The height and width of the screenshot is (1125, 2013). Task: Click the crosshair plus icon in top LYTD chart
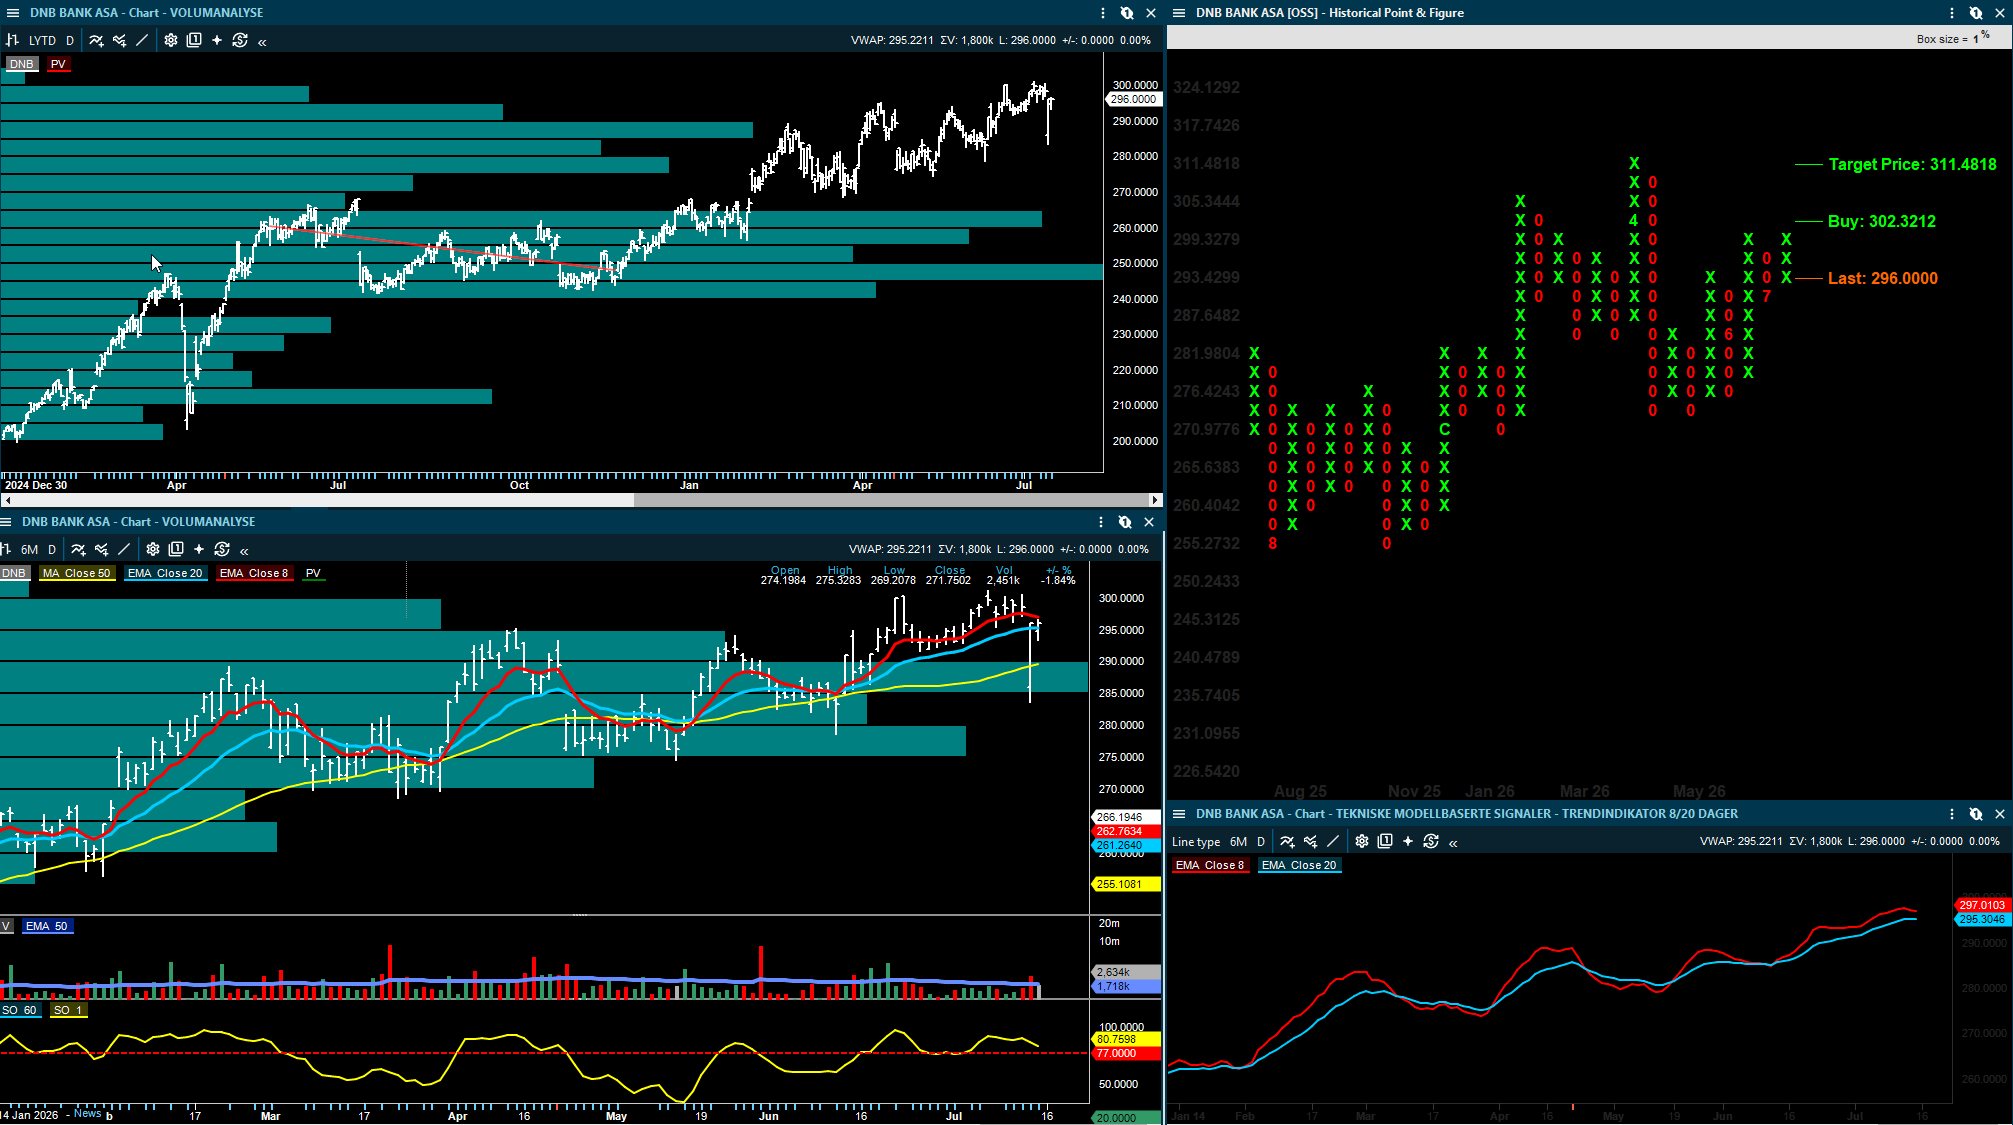tap(217, 40)
